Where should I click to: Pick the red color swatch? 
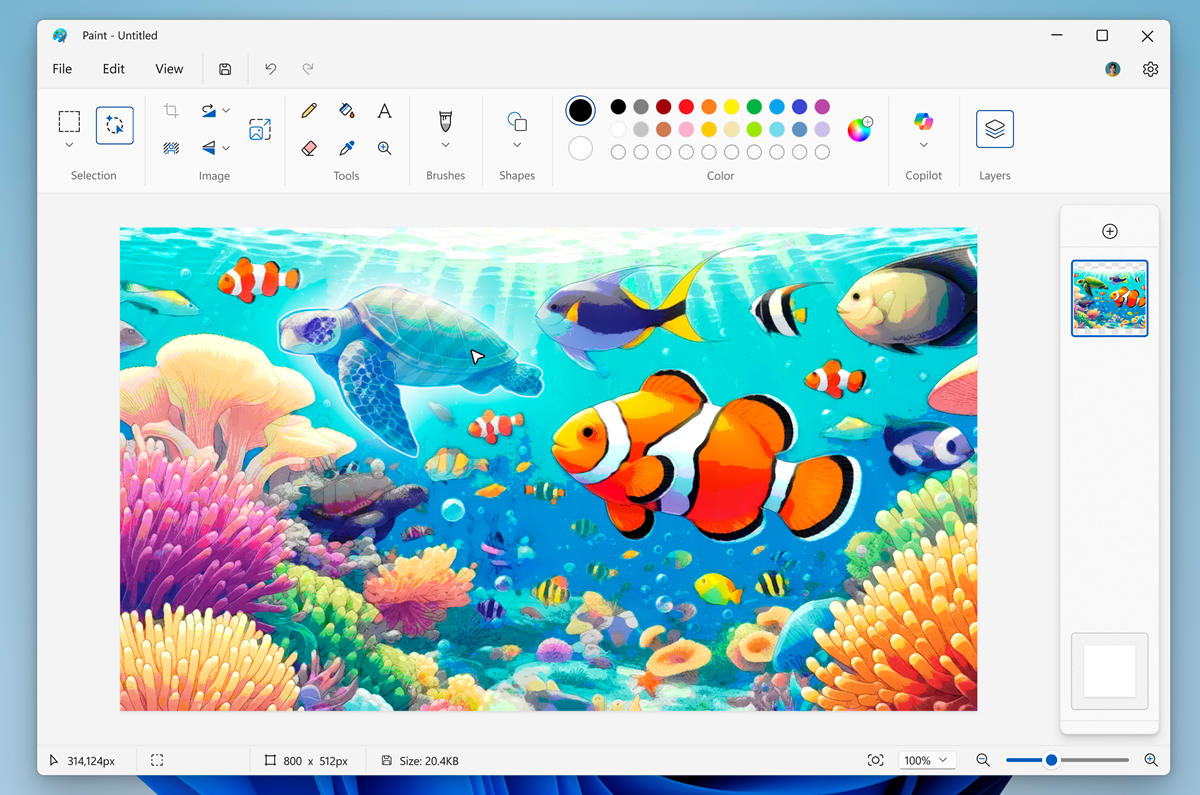pyautogui.click(x=686, y=106)
